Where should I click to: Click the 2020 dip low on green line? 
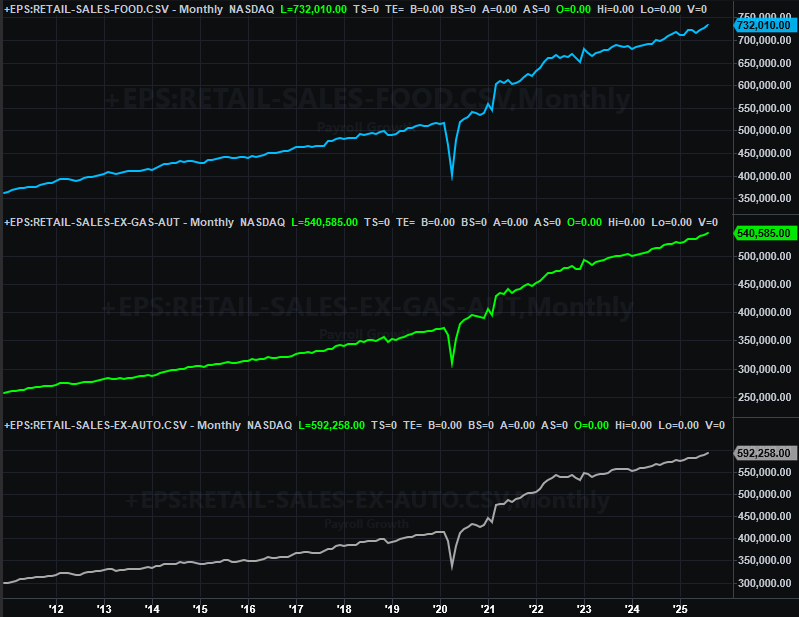pos(452,365)
